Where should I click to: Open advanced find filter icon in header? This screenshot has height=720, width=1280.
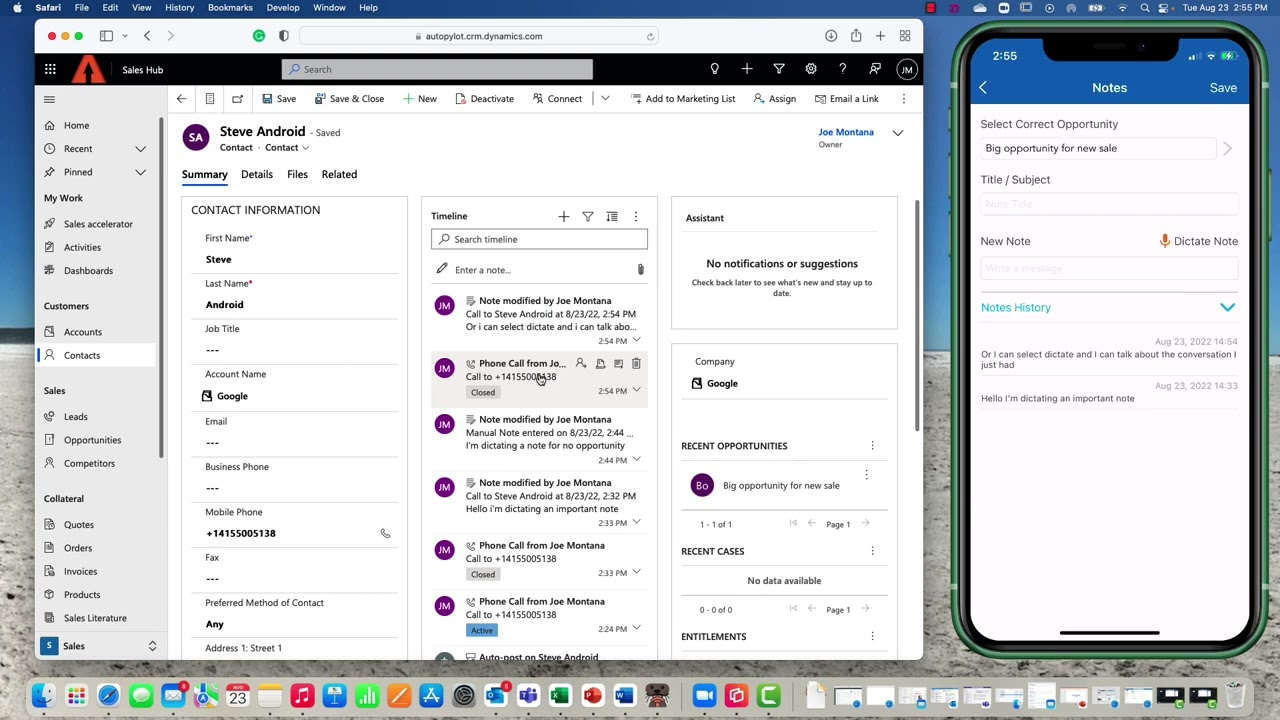pos(779,69)
